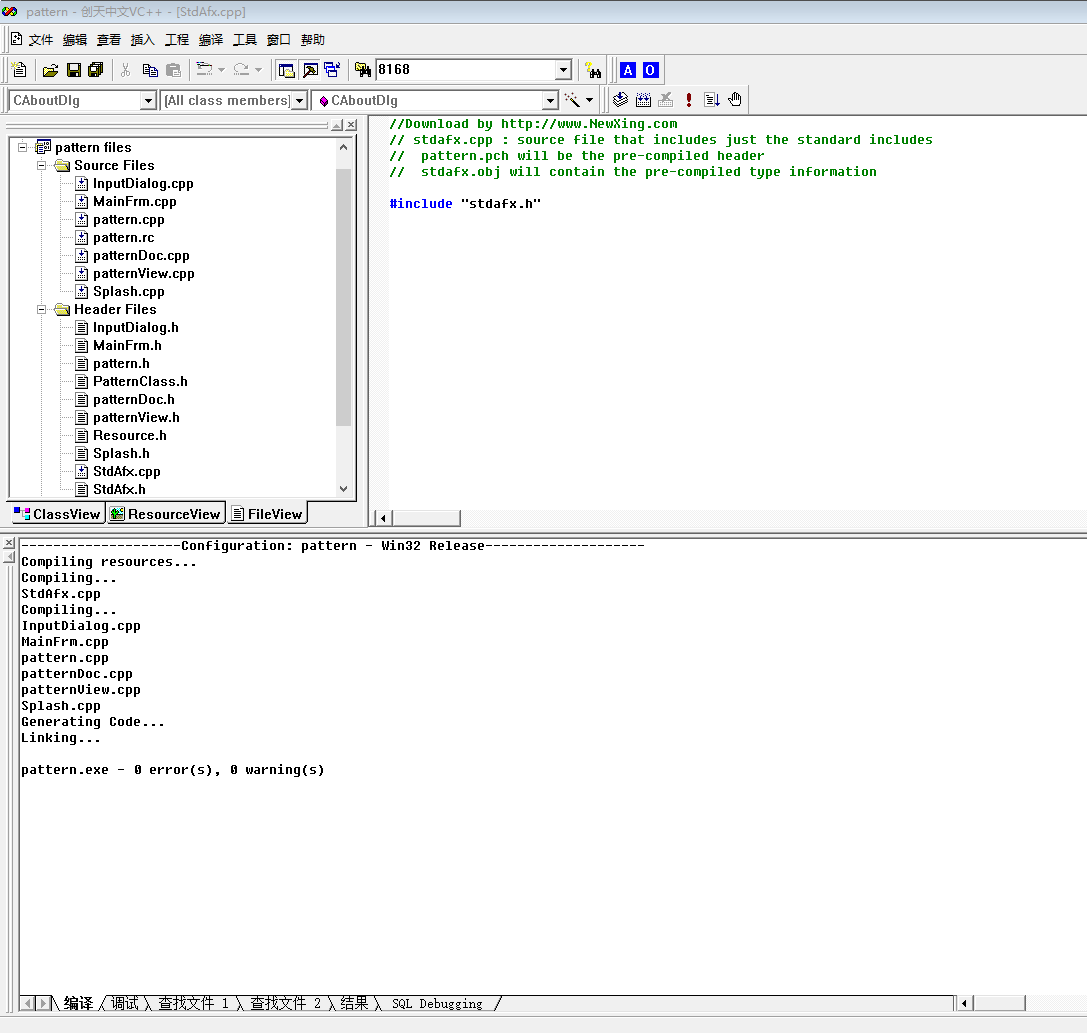Viewport: 1087px width, 1033px height.
Task: Click the Copy icon in toolbar
Action: (x=150, y=70)
